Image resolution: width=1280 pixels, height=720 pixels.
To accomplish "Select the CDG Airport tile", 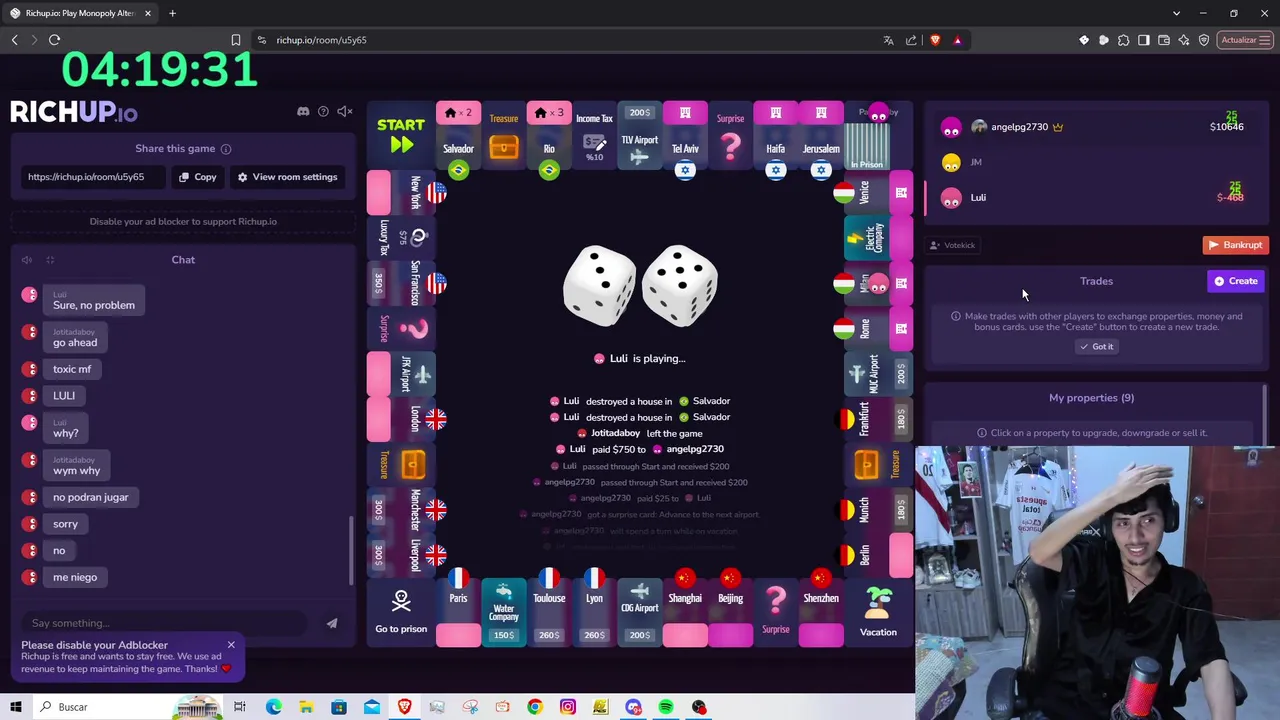I will tap(639, 613).
